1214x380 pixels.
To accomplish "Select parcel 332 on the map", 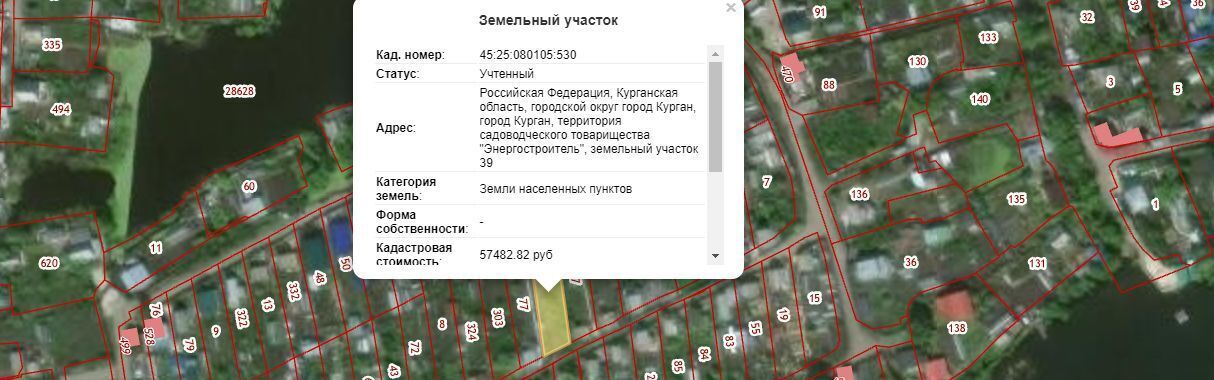I will 294,291.
